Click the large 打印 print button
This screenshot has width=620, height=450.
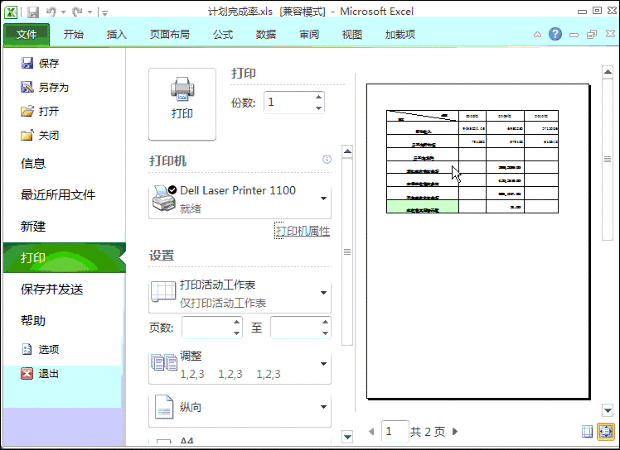(182, 104)
